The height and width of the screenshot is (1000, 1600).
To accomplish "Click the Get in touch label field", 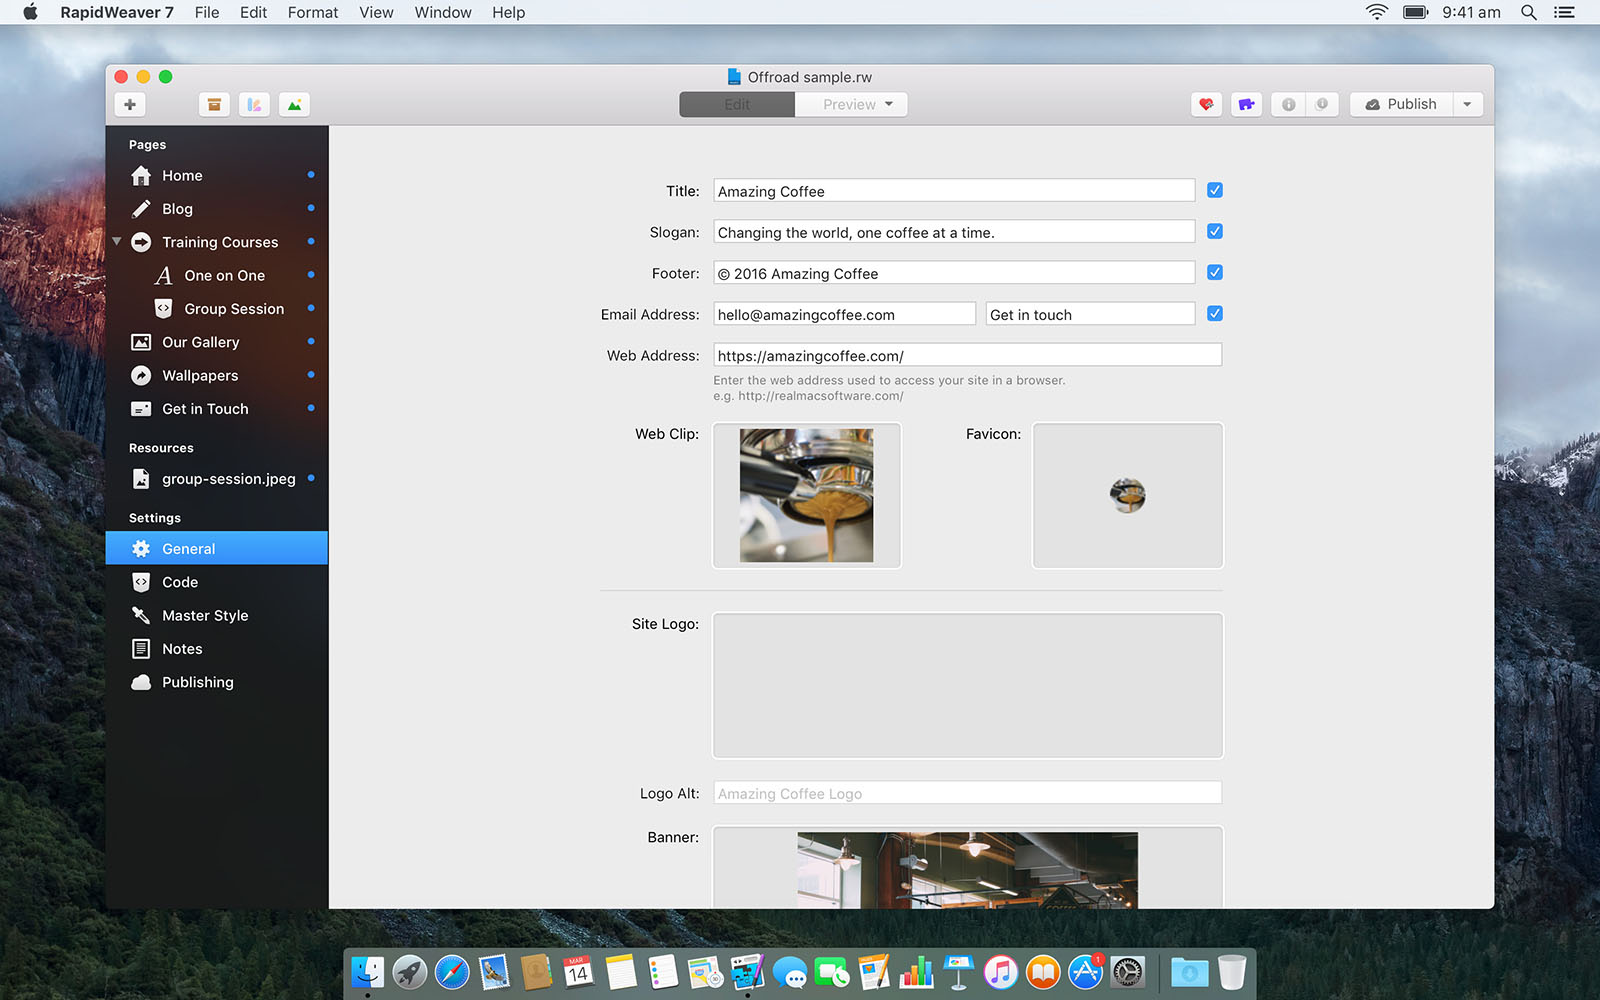I will pos(1090,314).
